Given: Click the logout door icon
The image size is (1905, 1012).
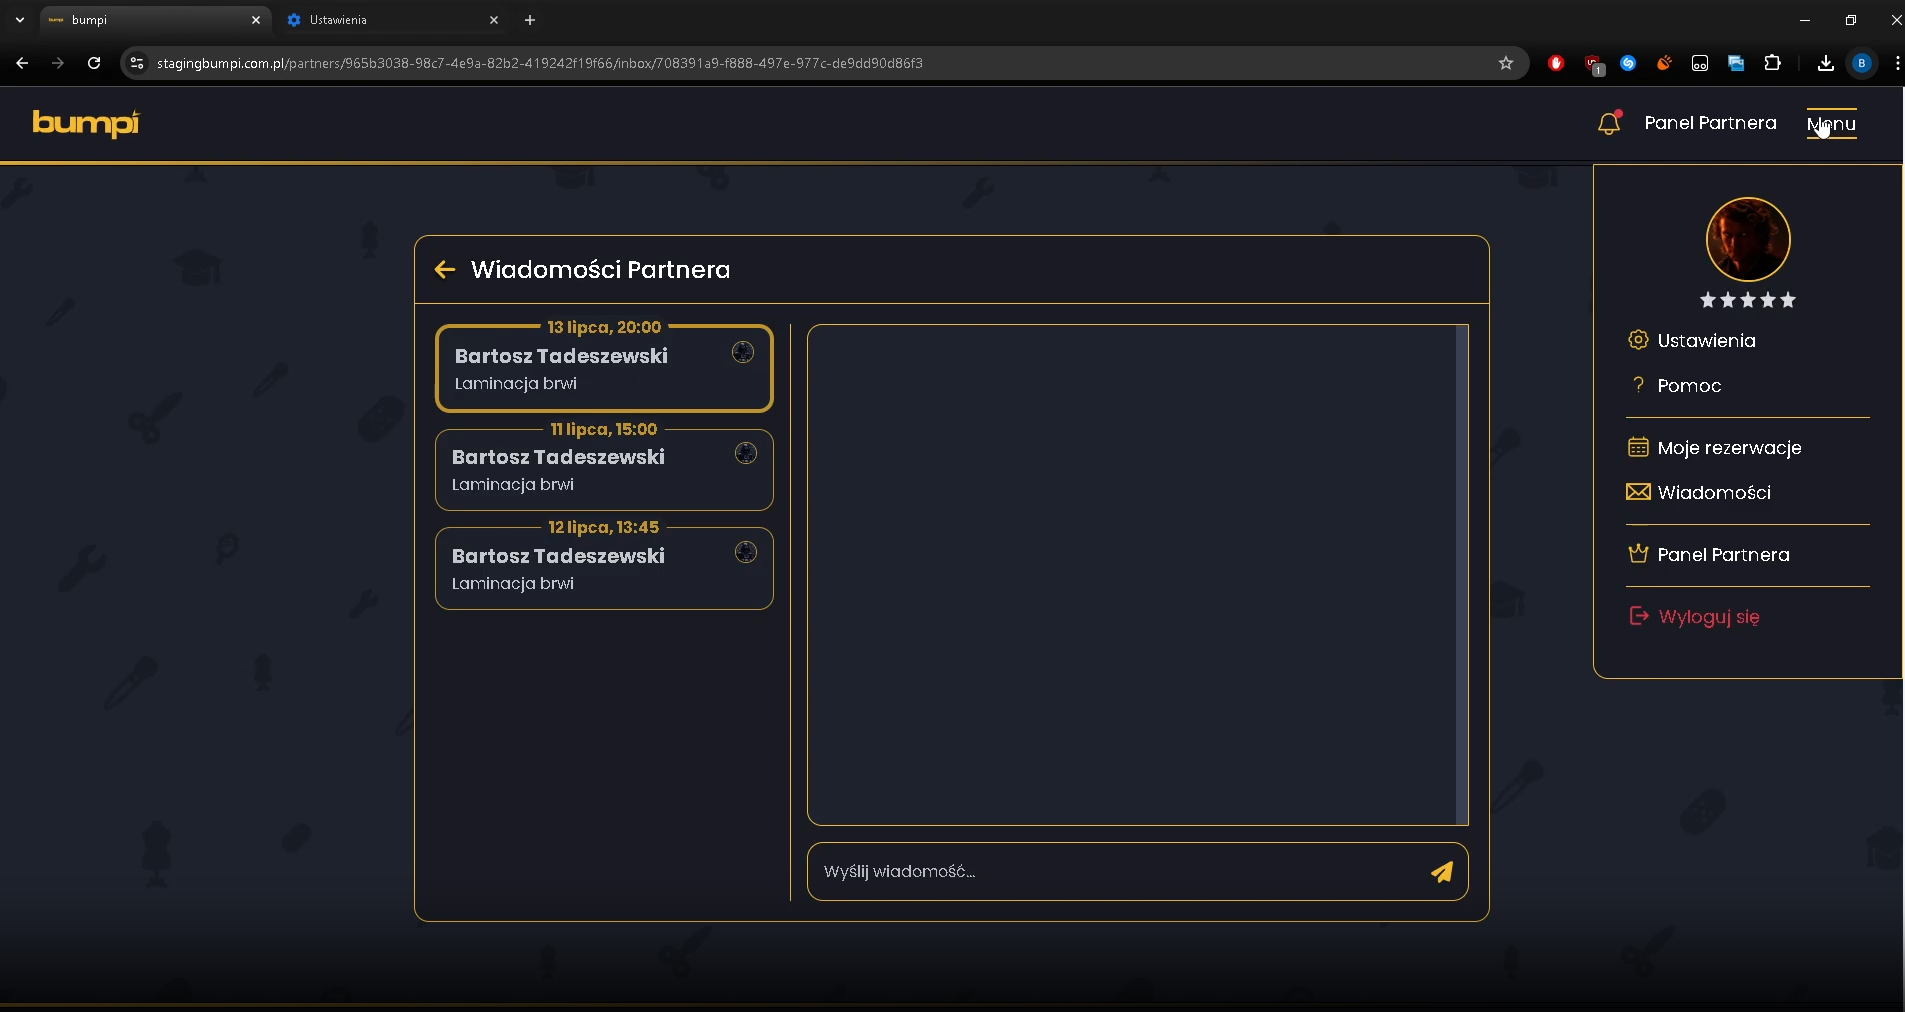Looking at the screenshot, I should pos(1638,616).
